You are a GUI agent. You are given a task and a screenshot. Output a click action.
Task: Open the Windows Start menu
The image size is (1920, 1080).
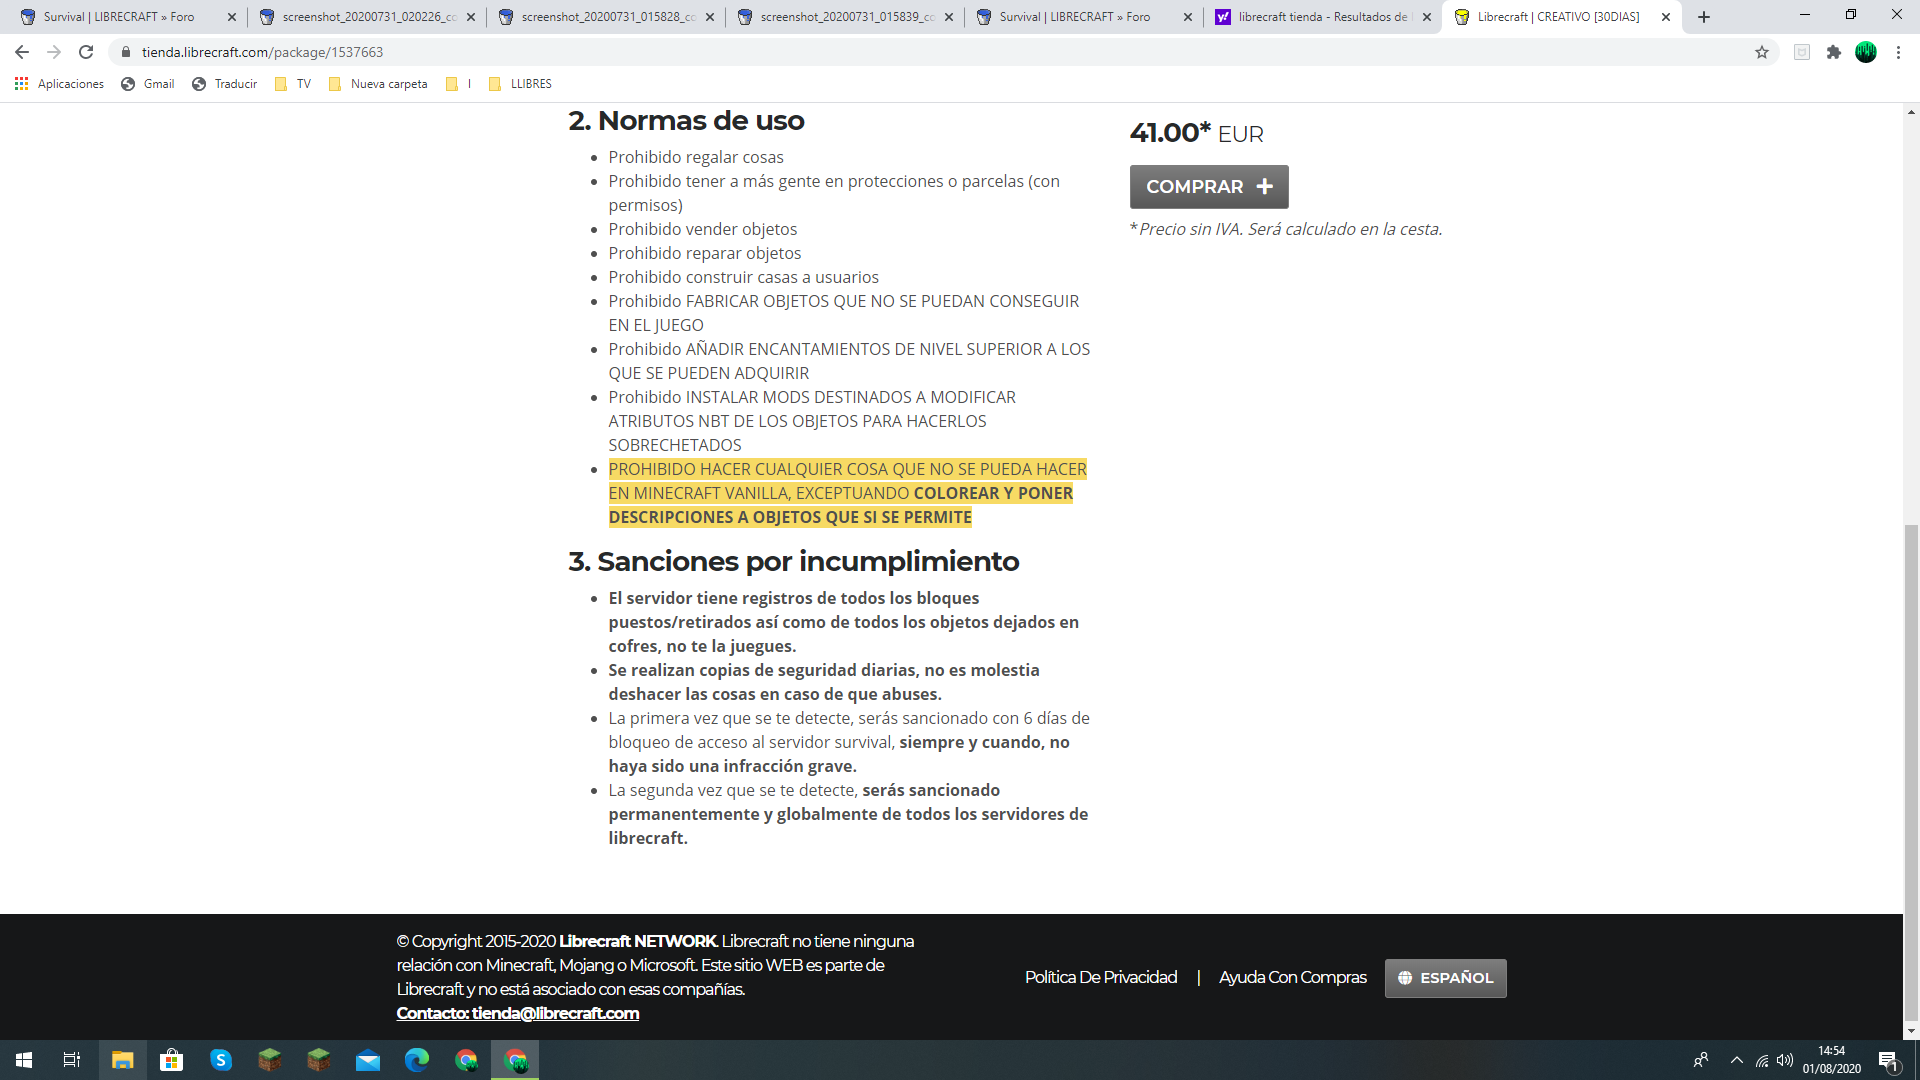coord(24,1060)
